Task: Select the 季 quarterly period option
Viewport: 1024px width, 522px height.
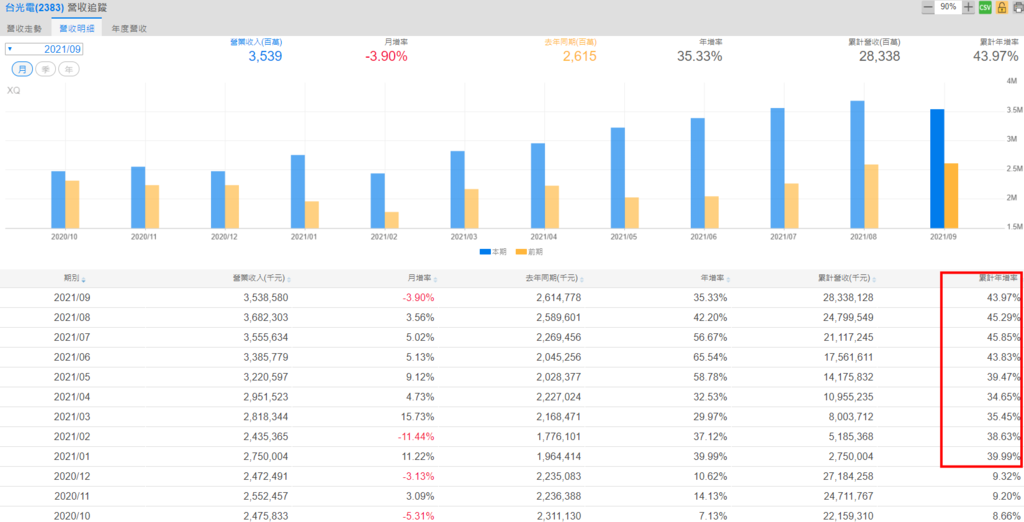Action: 46,69
